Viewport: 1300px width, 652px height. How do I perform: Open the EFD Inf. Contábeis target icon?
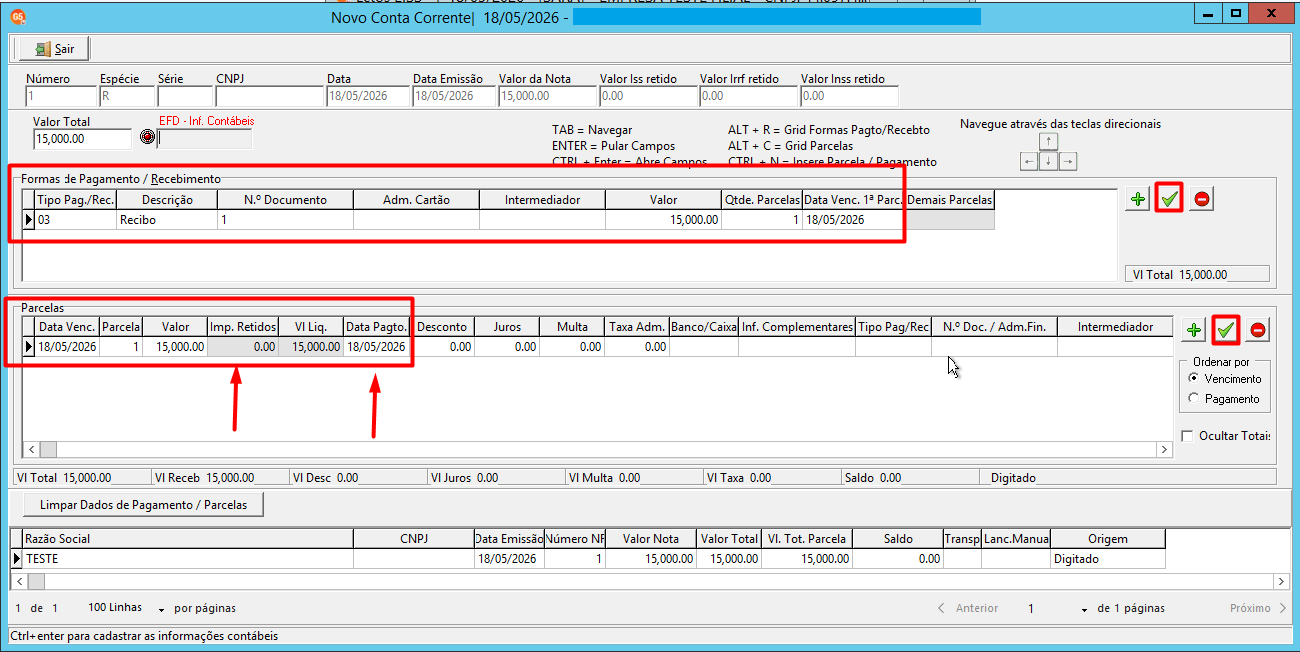click(x=147, y=137)
